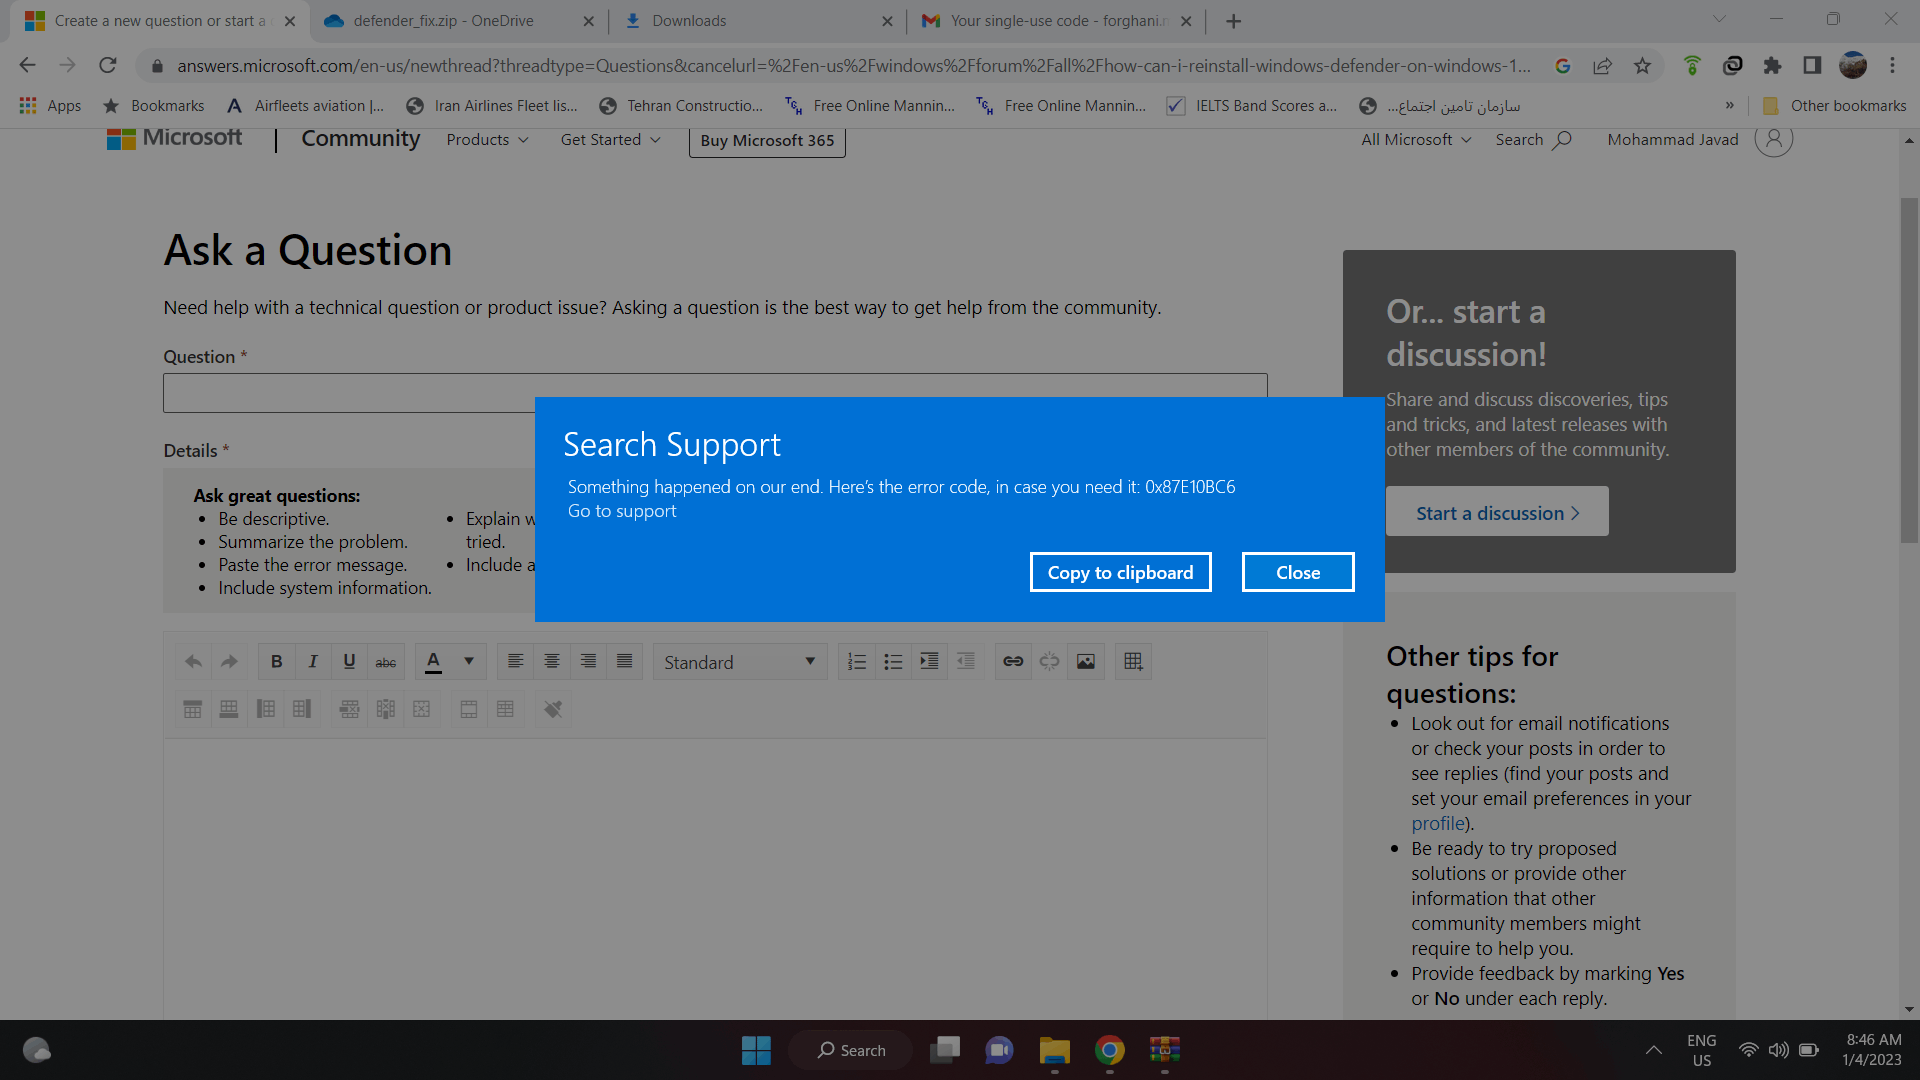Viewport: 1920px width, 1080px height.
Task: Click Copy to clipboard button
Action: tap(1120, 572)
